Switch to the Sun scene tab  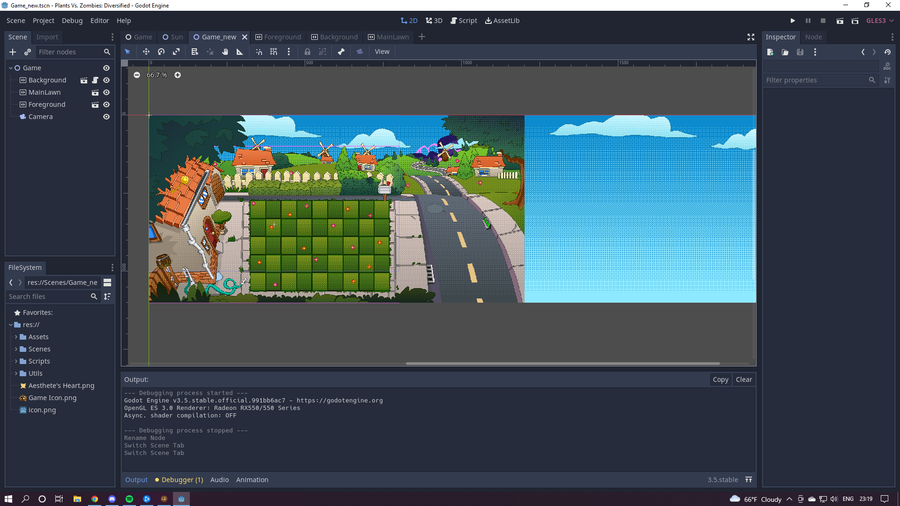point(173,37)
